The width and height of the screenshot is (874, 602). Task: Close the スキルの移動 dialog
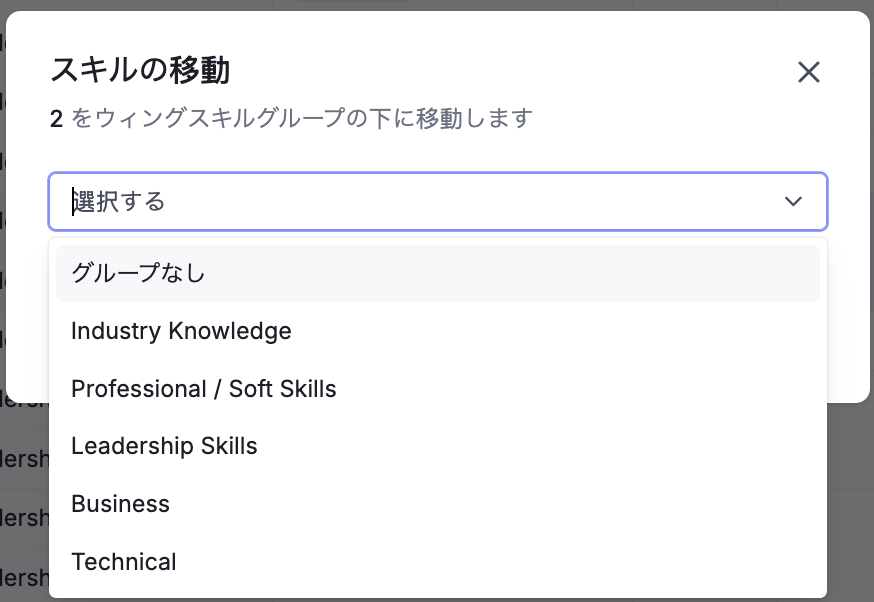pos(808,72)
